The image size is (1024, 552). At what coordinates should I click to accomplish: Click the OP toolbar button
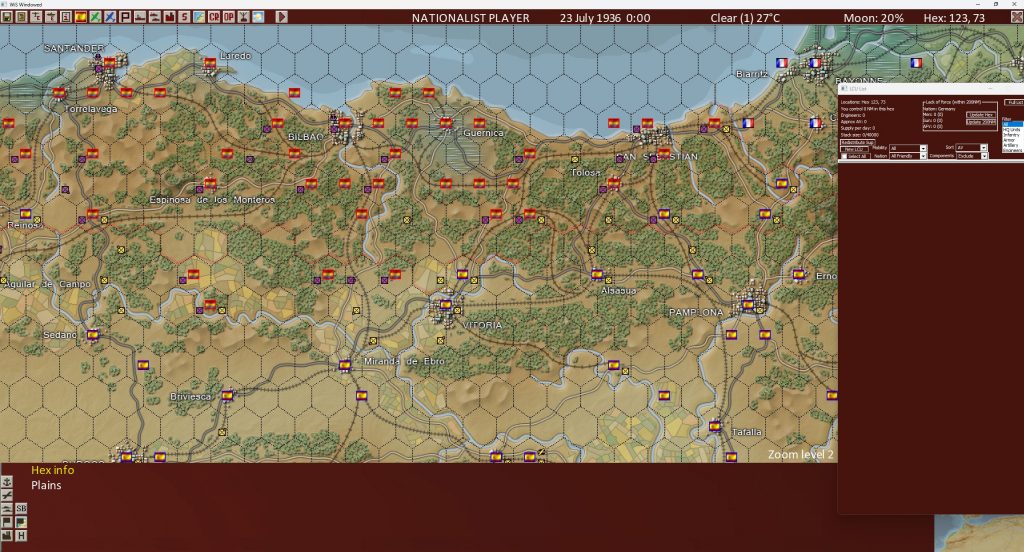pos(228,17)
